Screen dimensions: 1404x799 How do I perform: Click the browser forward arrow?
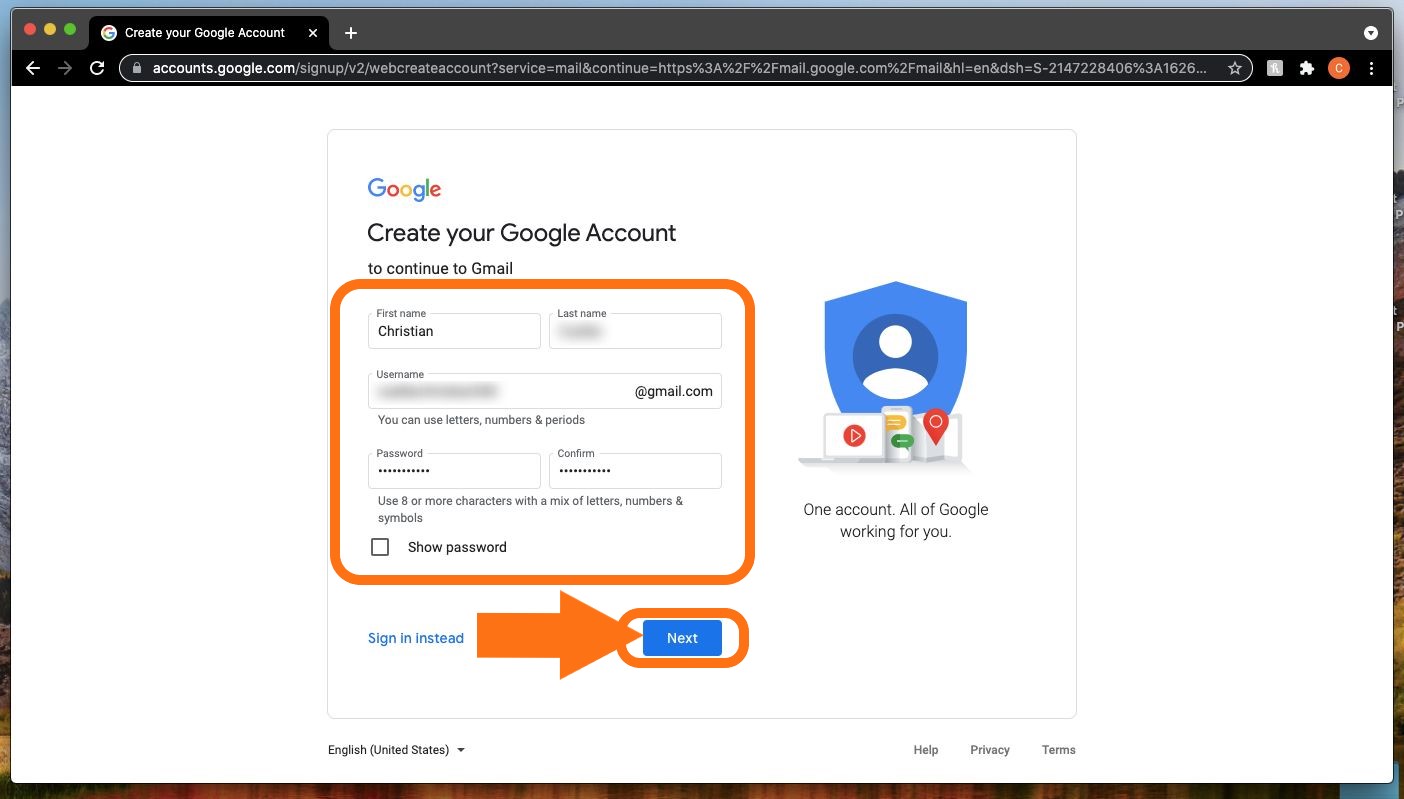click(x=65, y=68)
